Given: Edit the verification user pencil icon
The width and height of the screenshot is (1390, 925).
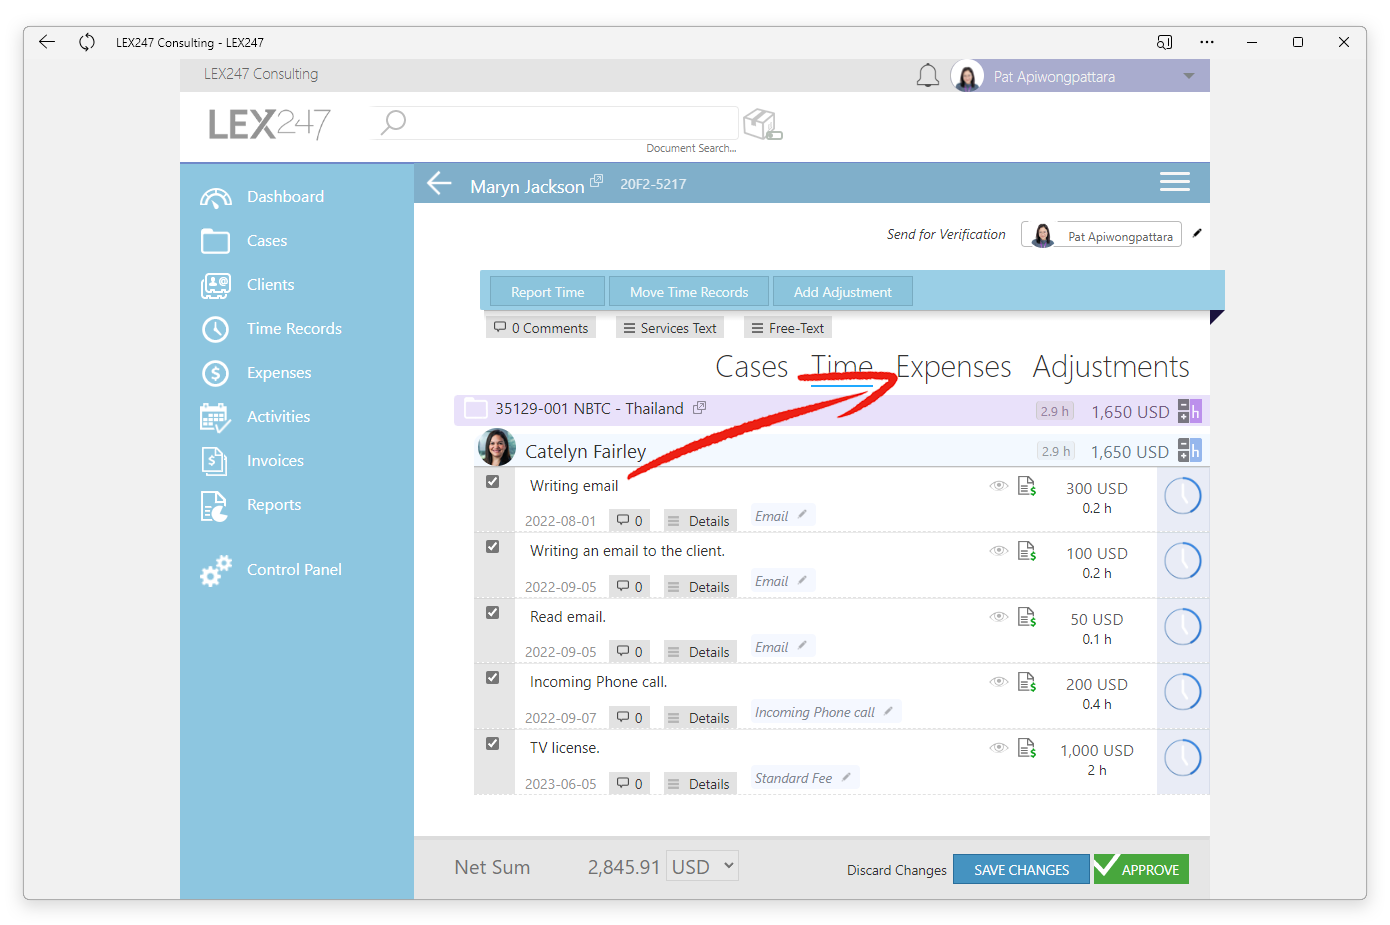Looking at the screenshot, I should pos(1197,233).
